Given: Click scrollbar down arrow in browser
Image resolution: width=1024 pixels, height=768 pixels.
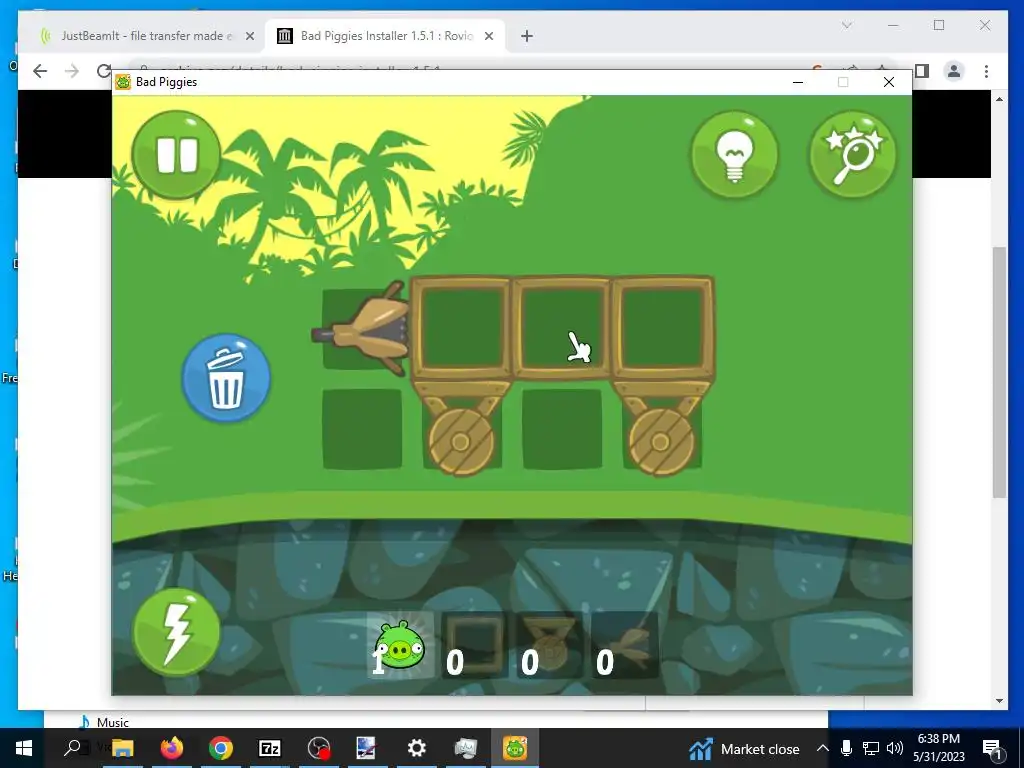Looking at the screenshot, I should click(999, 701).
